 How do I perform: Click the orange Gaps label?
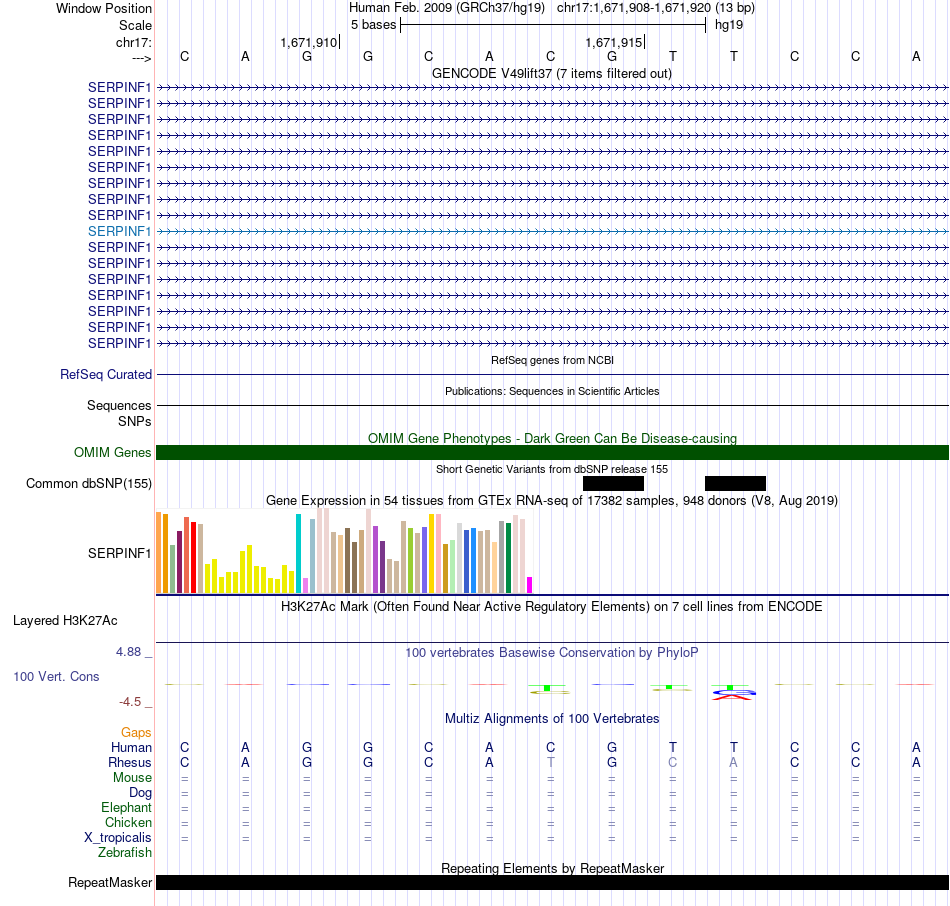(x=136, y=733)
